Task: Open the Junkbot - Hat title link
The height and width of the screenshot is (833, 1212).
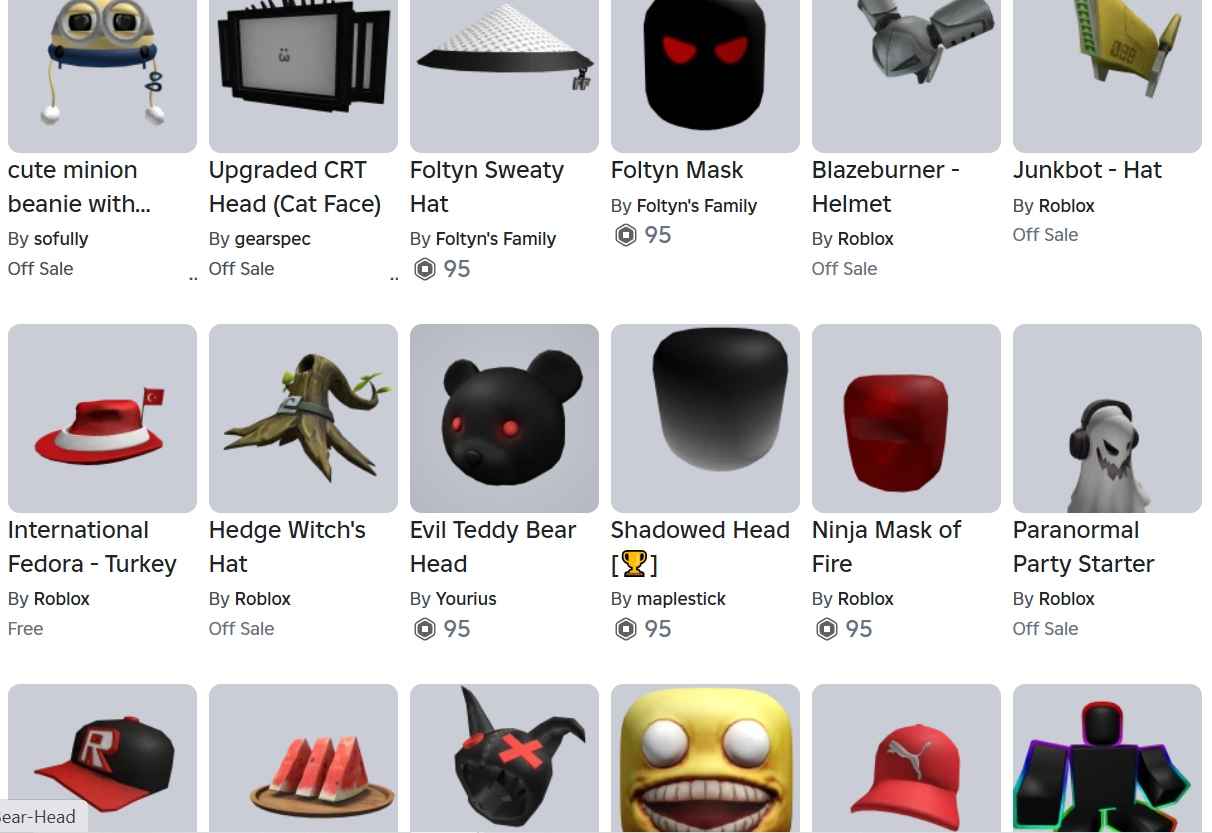Action: click(x=1087, y=170)
